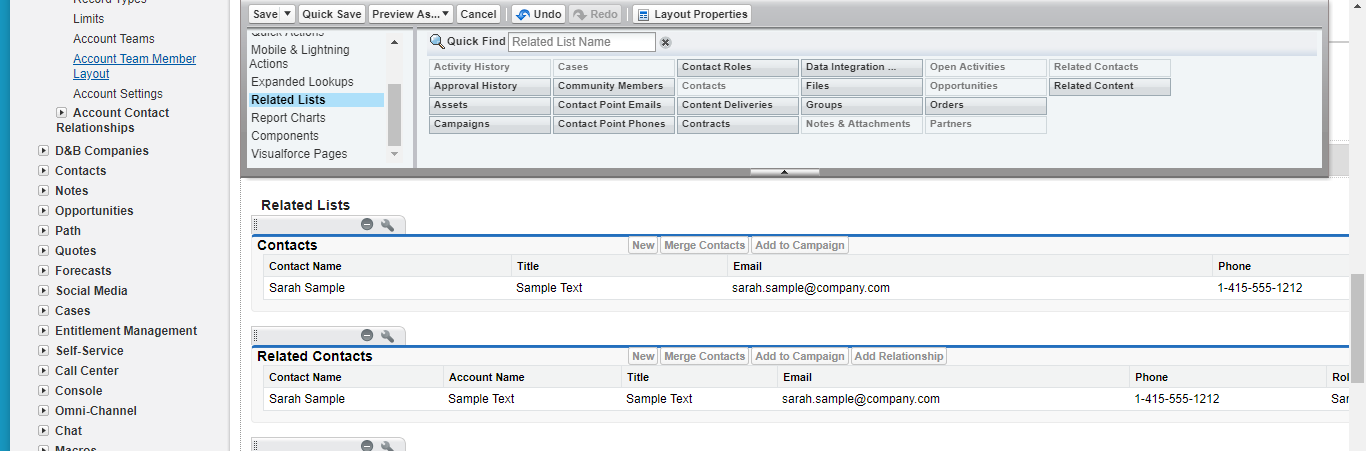Collapse the palette using the up arrow handle
The width and height of the screenshot is (1366, 451).
point(785,172)
